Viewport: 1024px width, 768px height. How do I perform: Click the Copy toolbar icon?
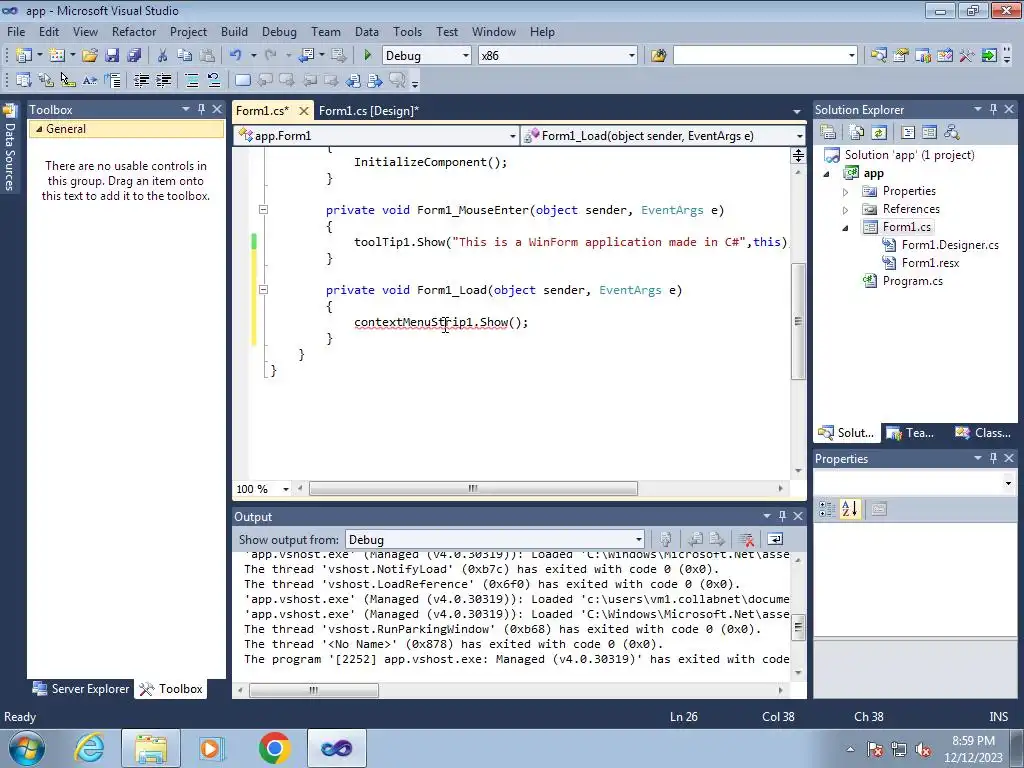184,56
